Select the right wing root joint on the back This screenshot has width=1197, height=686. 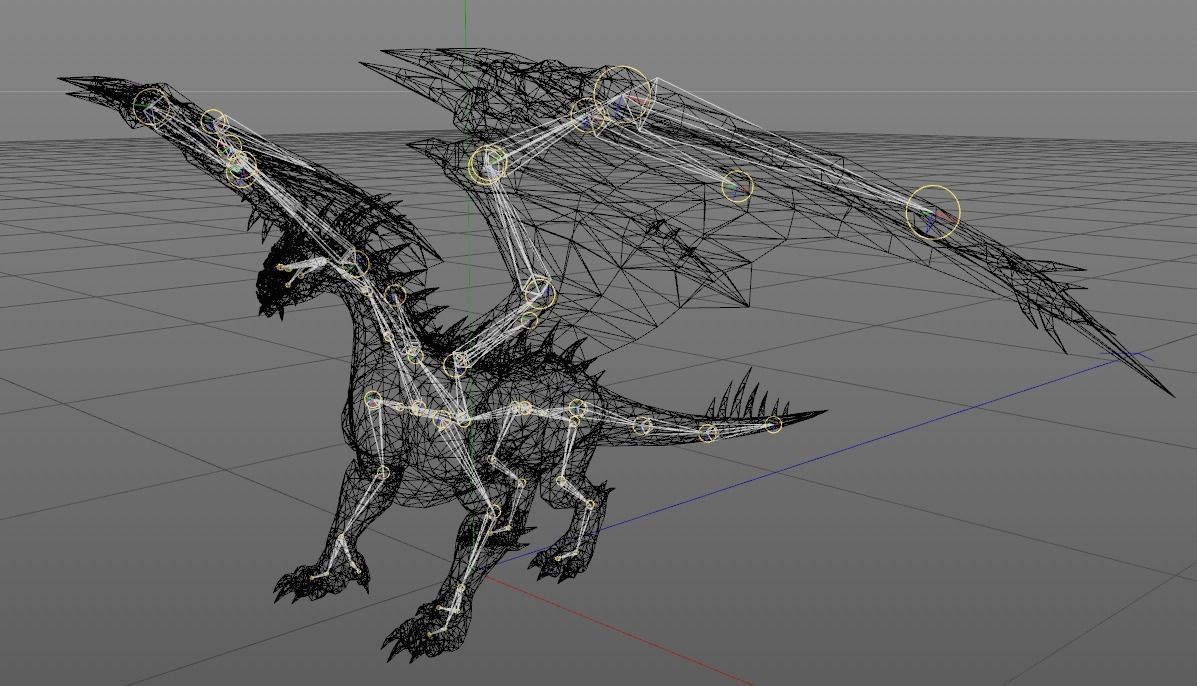457,364
